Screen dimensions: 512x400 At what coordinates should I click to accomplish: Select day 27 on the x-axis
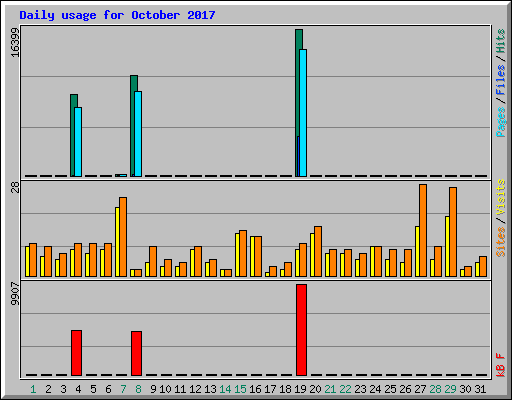420,389
